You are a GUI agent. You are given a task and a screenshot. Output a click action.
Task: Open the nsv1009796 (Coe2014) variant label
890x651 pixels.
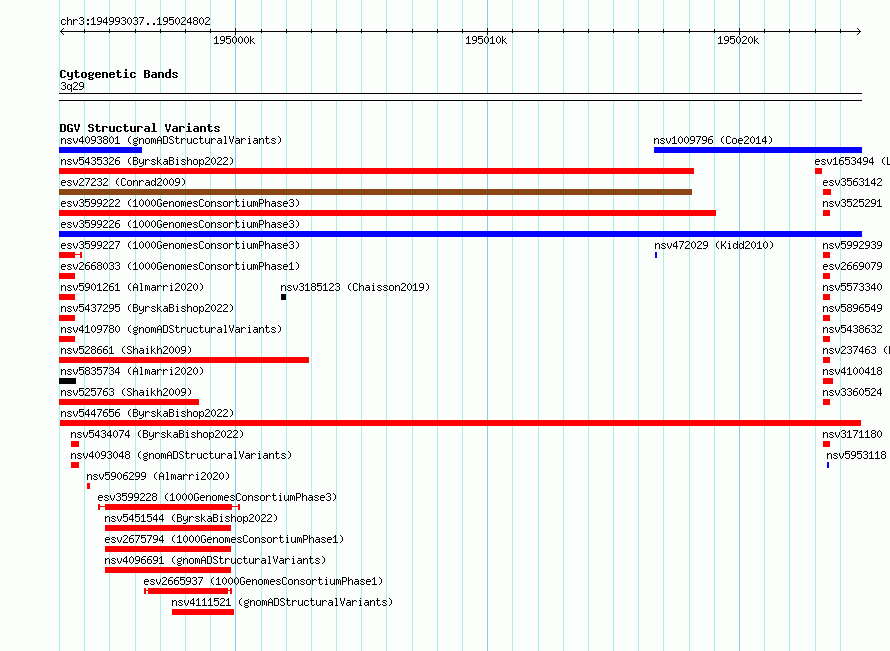coord(713,140)
